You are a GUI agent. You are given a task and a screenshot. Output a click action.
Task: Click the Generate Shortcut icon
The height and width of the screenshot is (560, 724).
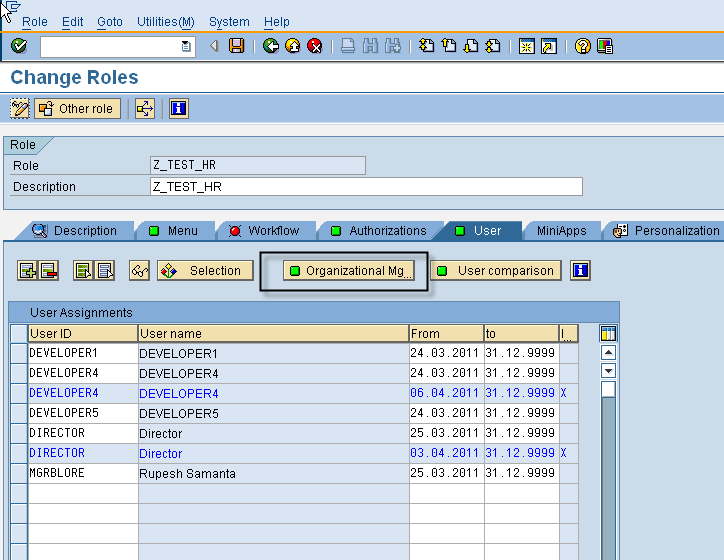[549, 46]
